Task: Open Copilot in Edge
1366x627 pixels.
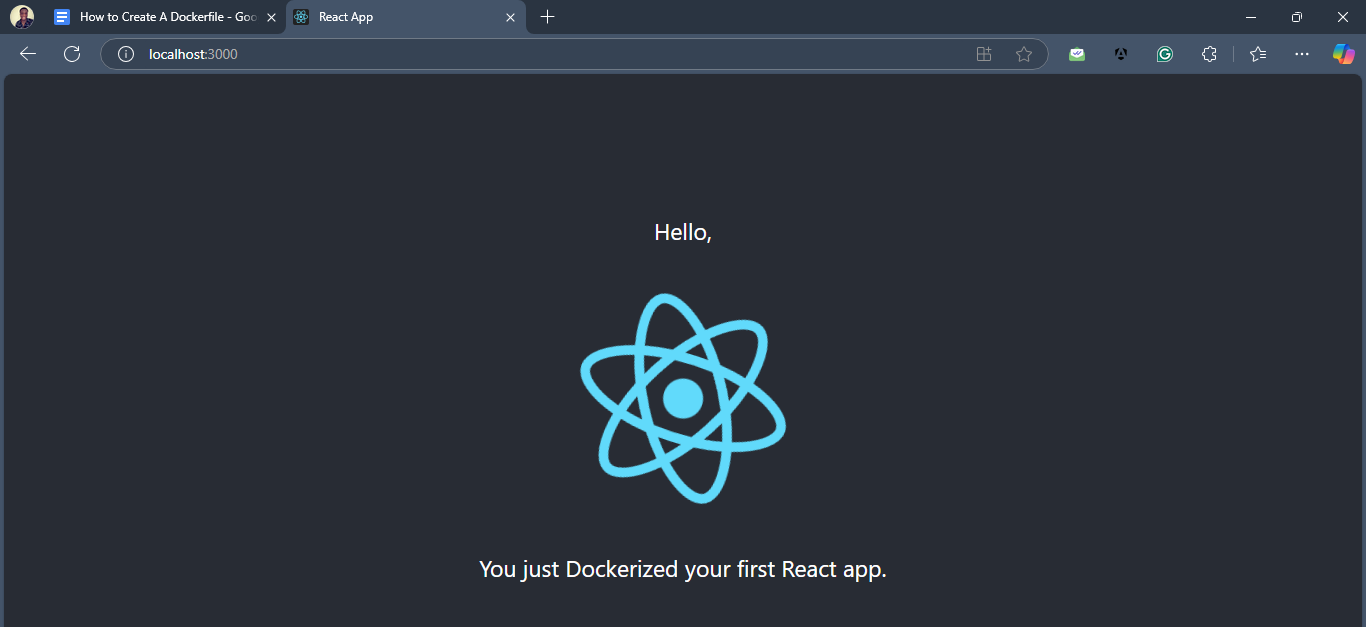Action: tap(1343, 54)
